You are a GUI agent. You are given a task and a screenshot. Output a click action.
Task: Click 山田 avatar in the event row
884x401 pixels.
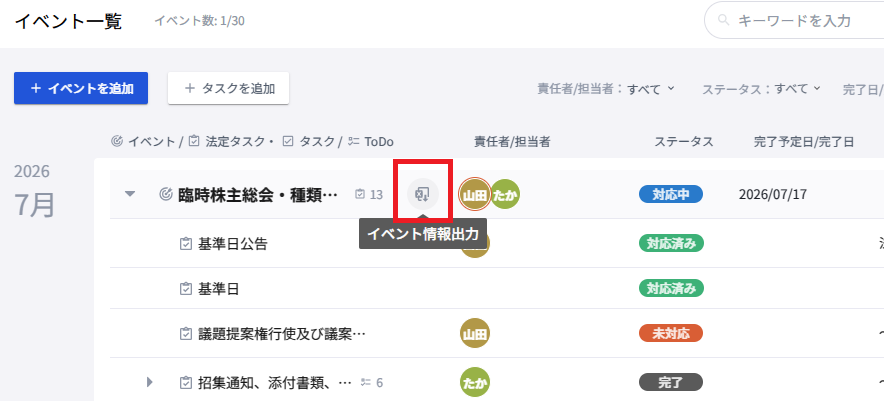pos(474,194)
